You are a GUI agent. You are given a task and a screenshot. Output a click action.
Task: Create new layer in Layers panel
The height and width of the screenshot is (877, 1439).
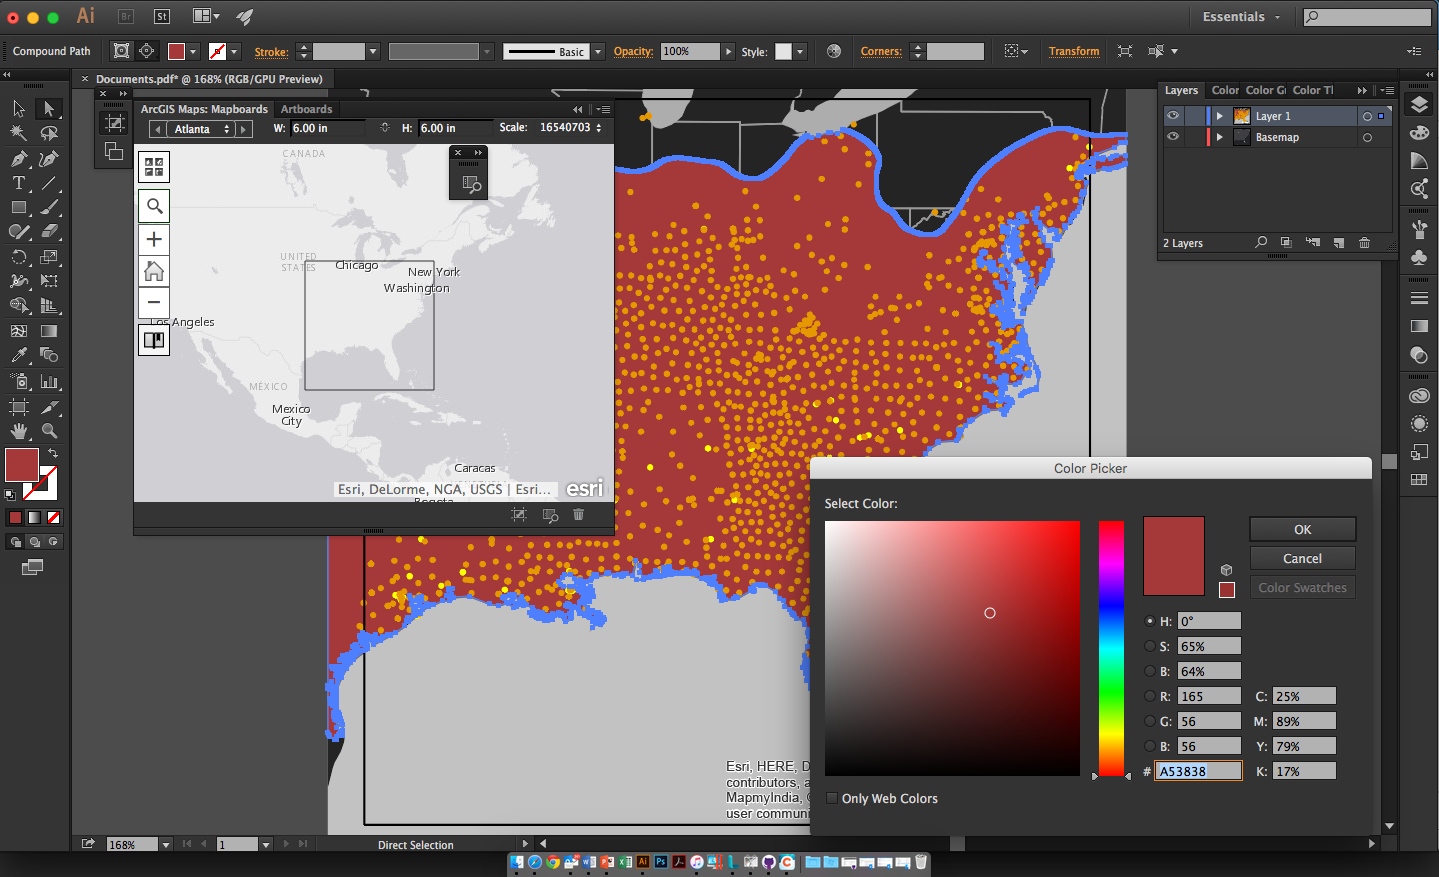click(x=1338, y=243)
